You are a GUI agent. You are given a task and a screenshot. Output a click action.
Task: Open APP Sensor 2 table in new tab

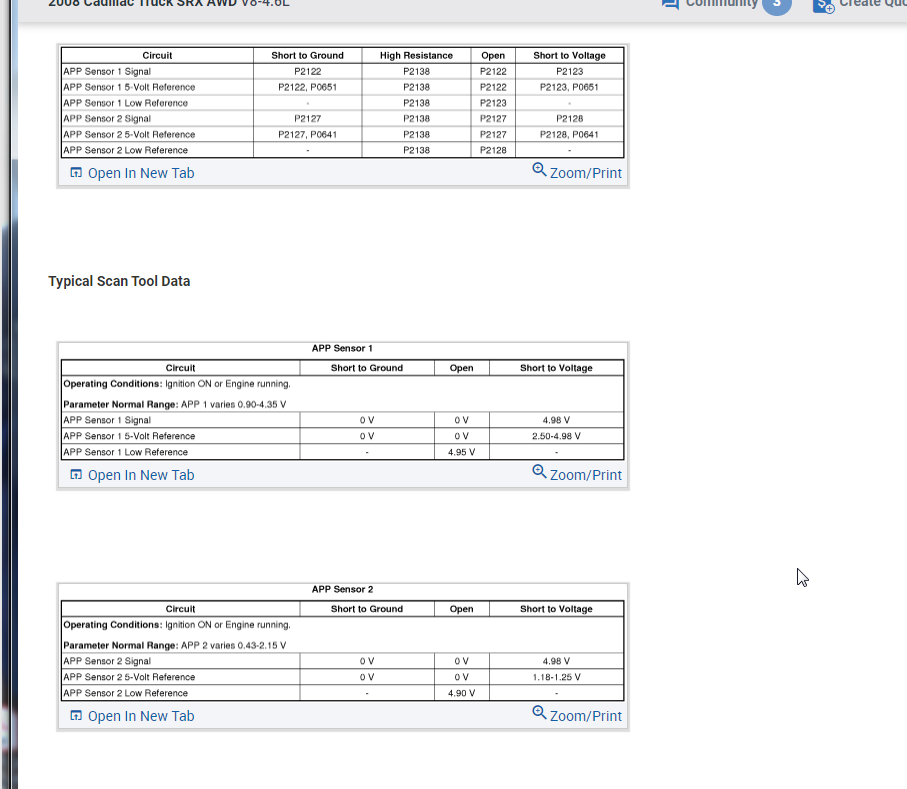click(132, 716)
